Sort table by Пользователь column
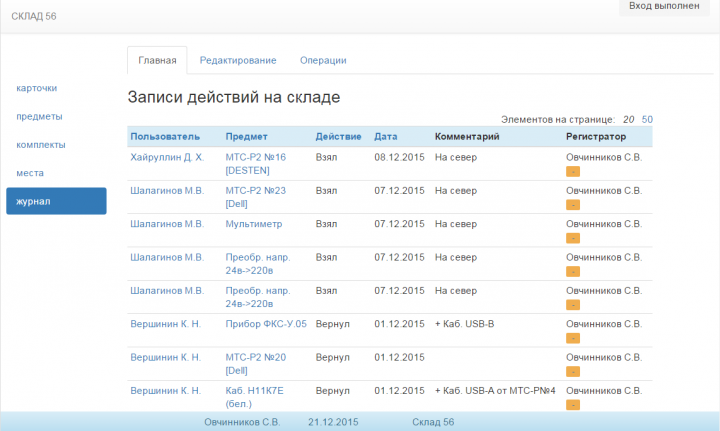Image resolution: width=720 pixels, height=431 pixels. click(165, 136)
